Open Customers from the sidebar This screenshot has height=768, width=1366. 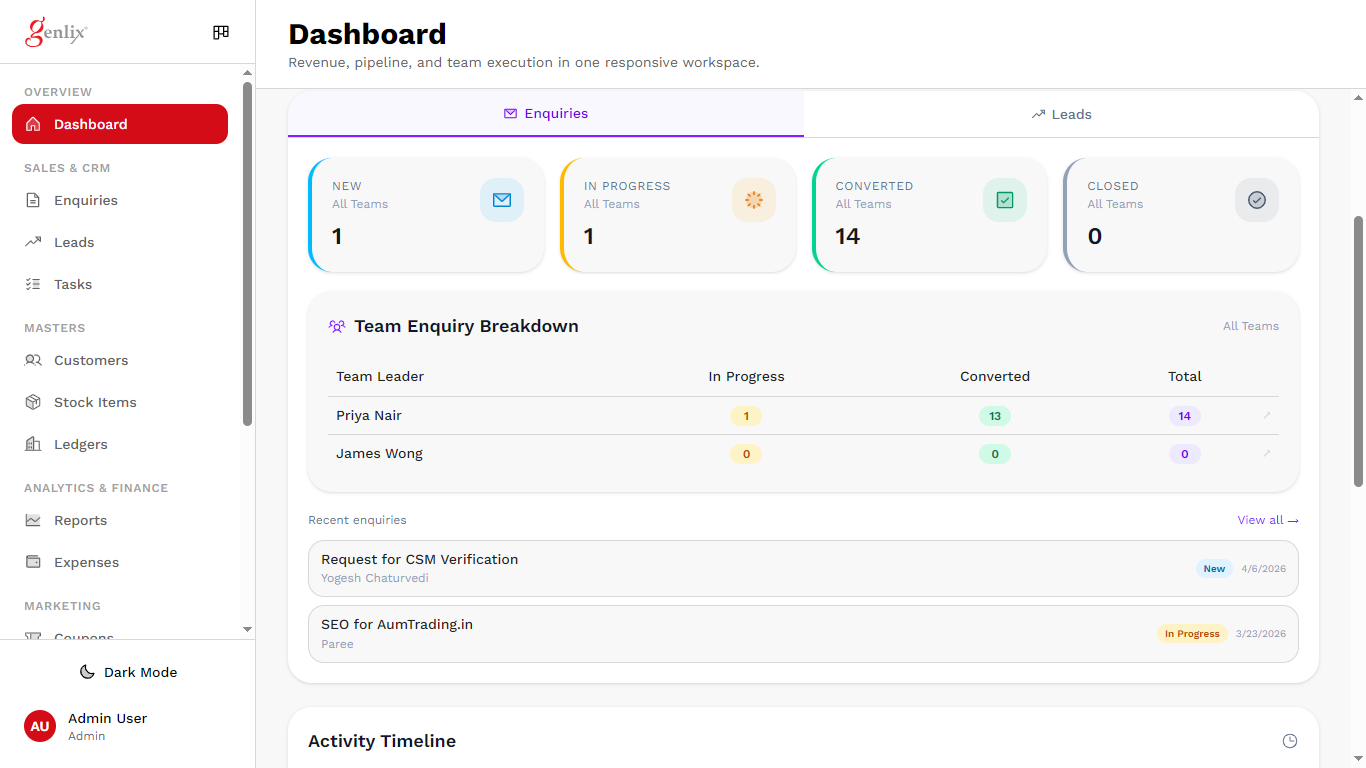[91, 360]
